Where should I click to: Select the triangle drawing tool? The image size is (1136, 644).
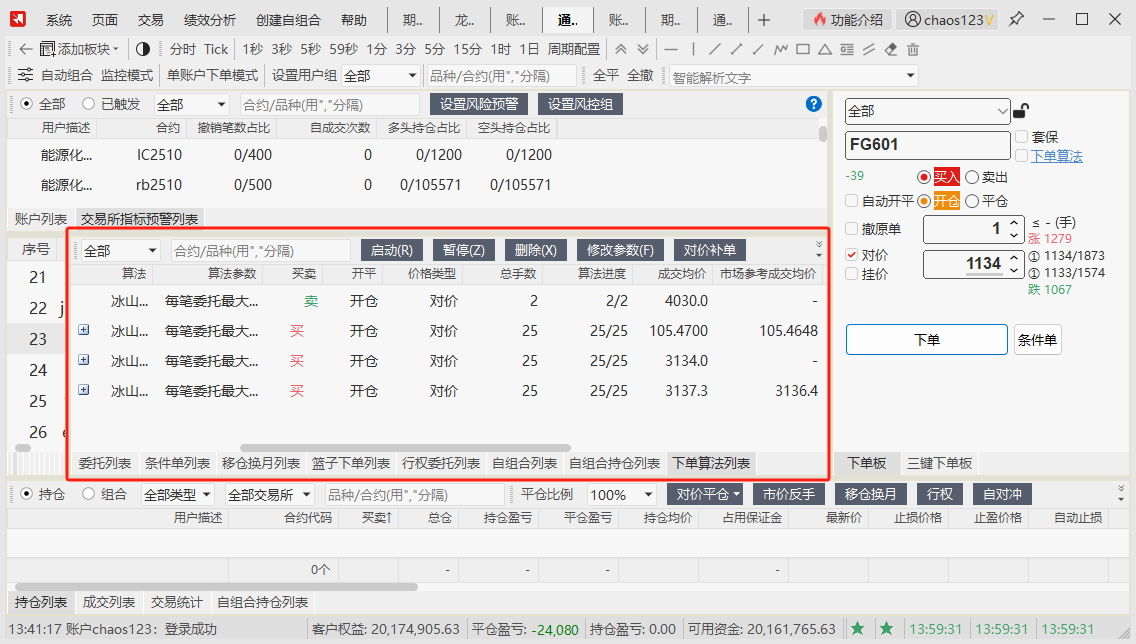tap(824, 49)
